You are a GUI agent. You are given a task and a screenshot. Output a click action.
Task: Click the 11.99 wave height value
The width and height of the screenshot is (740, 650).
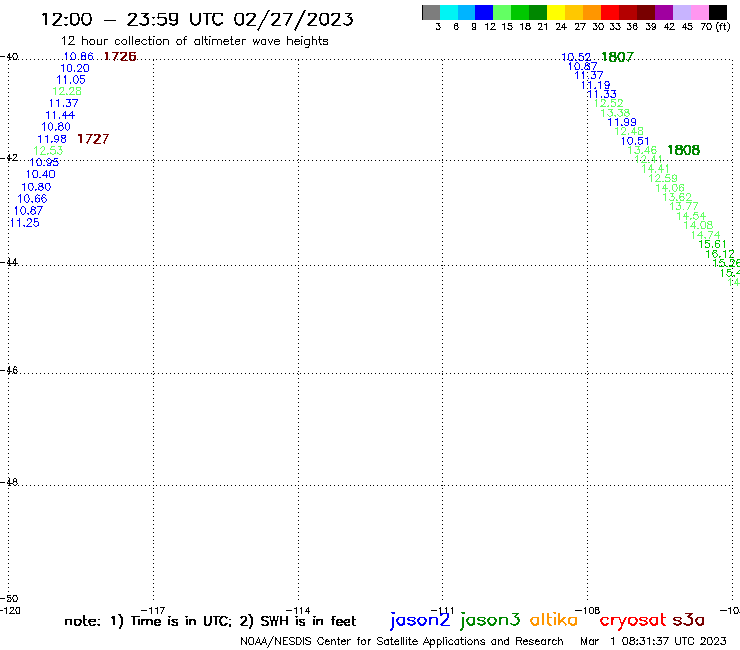point(622,122)
